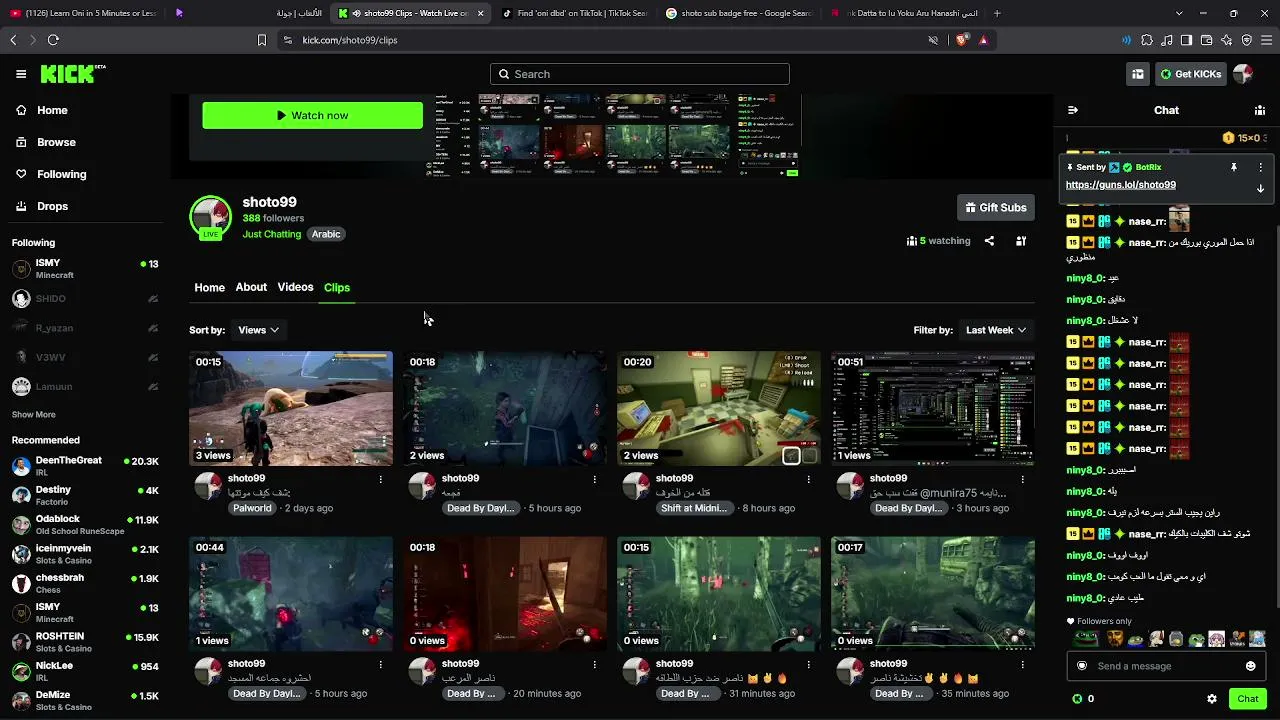The height and width of the screenshot is (720, 1280).
Task: Send message with green Chat button
Action: tap(1247, 699)
